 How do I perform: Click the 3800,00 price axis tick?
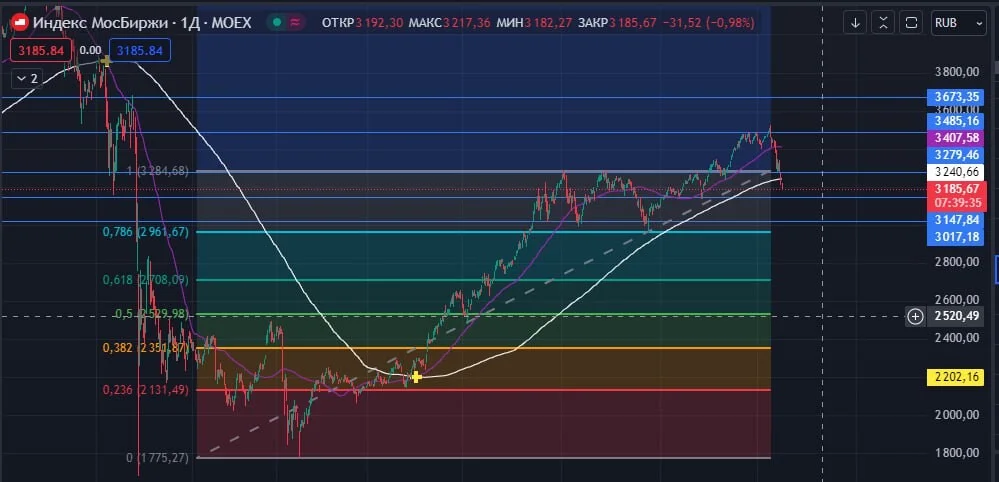point(956,72)
